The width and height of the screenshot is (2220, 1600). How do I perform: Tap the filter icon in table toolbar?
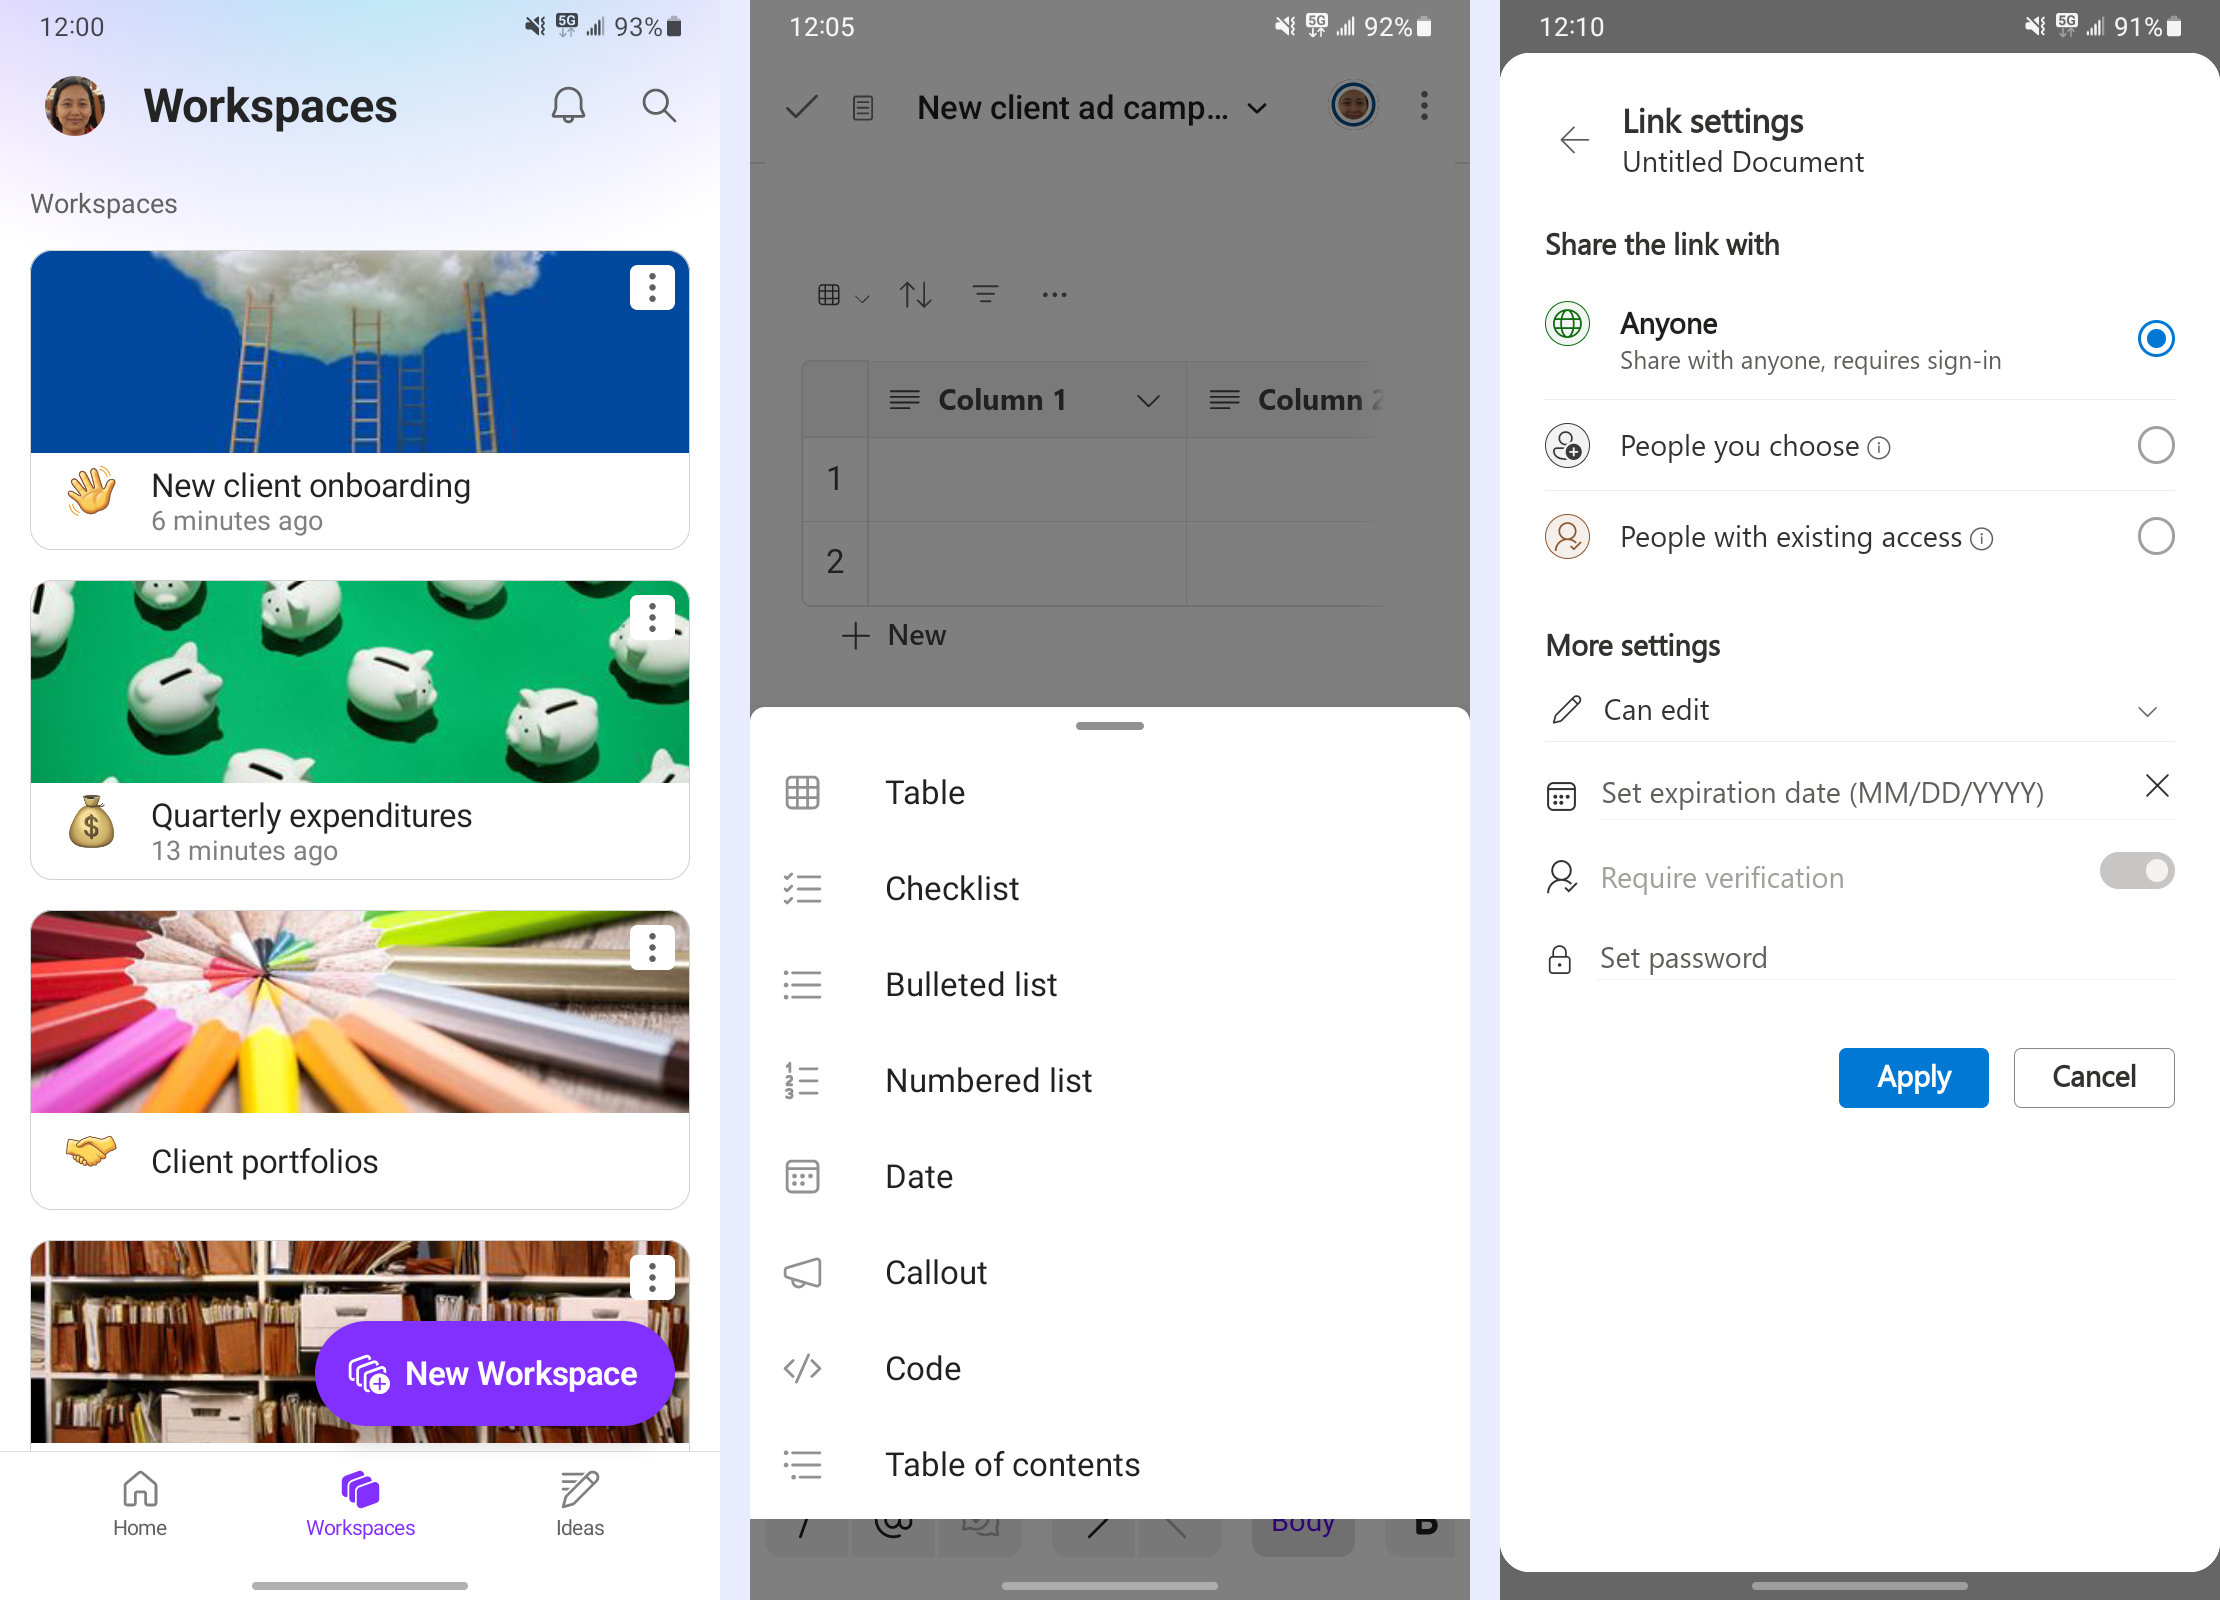(985, 294)
